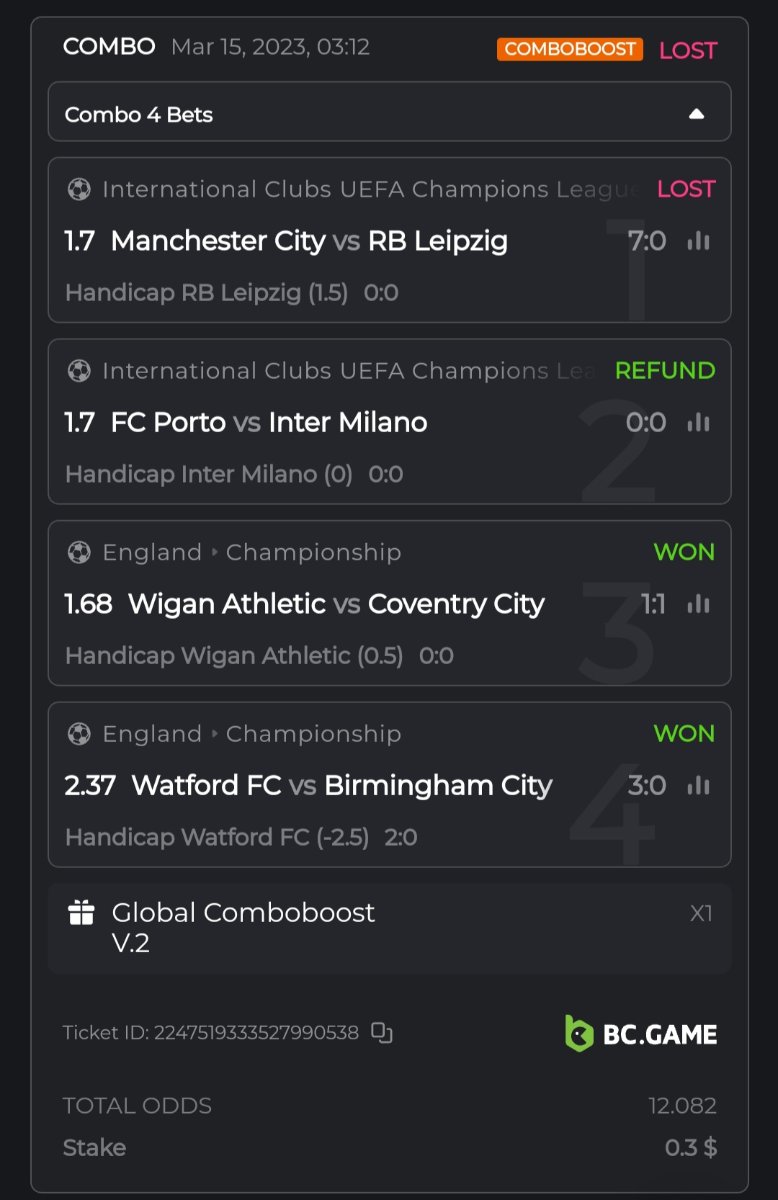Click the Global Comboboost gift icon
This screenshot has width=778, height=1200.
[x=81, y=912]
